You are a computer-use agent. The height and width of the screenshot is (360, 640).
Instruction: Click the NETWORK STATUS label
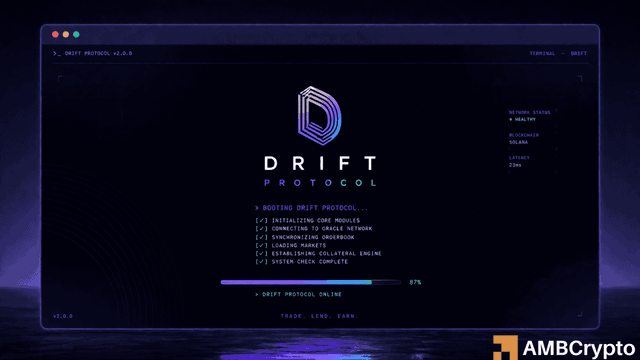coord(529,112)
